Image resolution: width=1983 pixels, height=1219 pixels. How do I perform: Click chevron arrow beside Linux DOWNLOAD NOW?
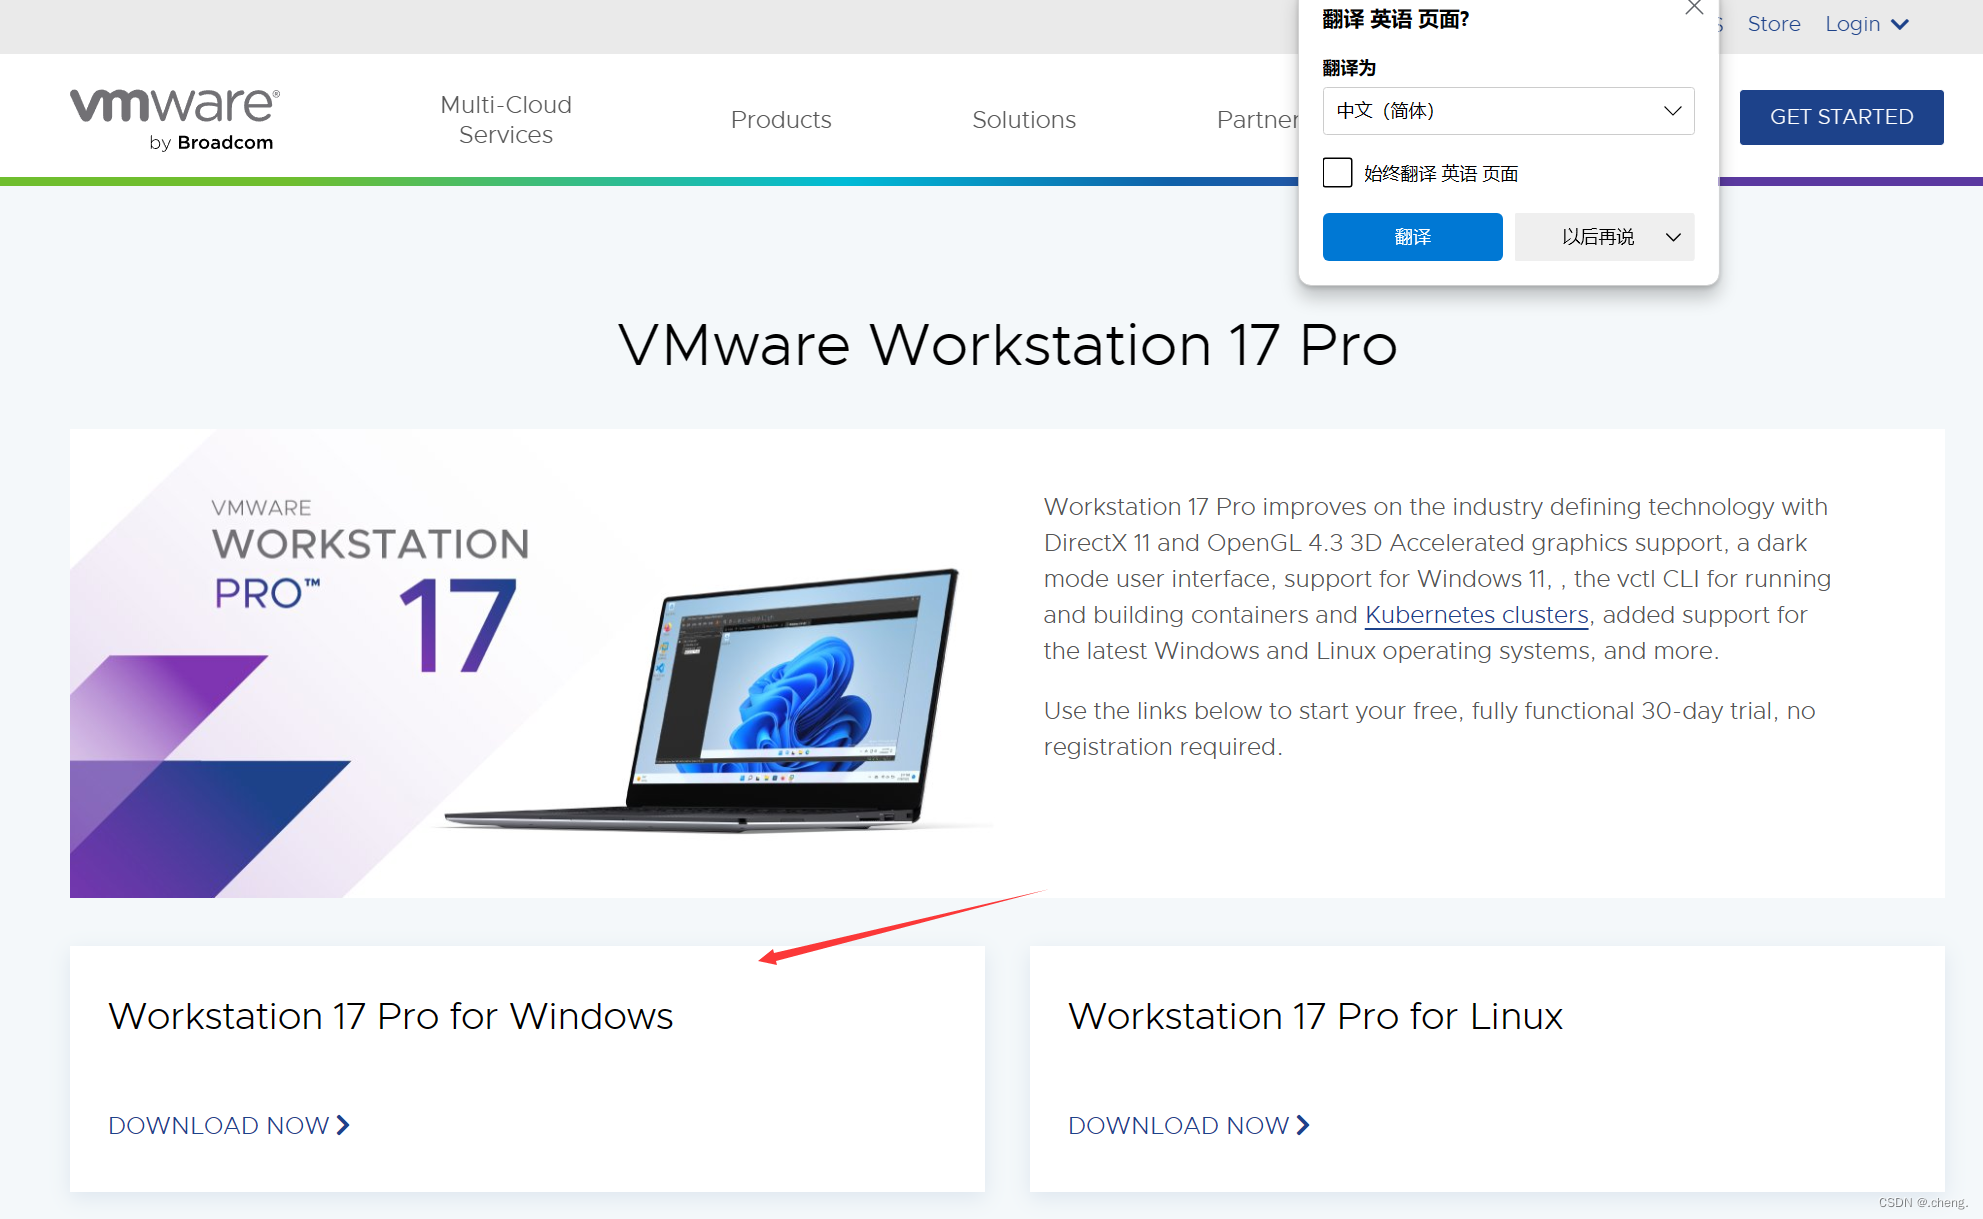click(1303, 1125)
